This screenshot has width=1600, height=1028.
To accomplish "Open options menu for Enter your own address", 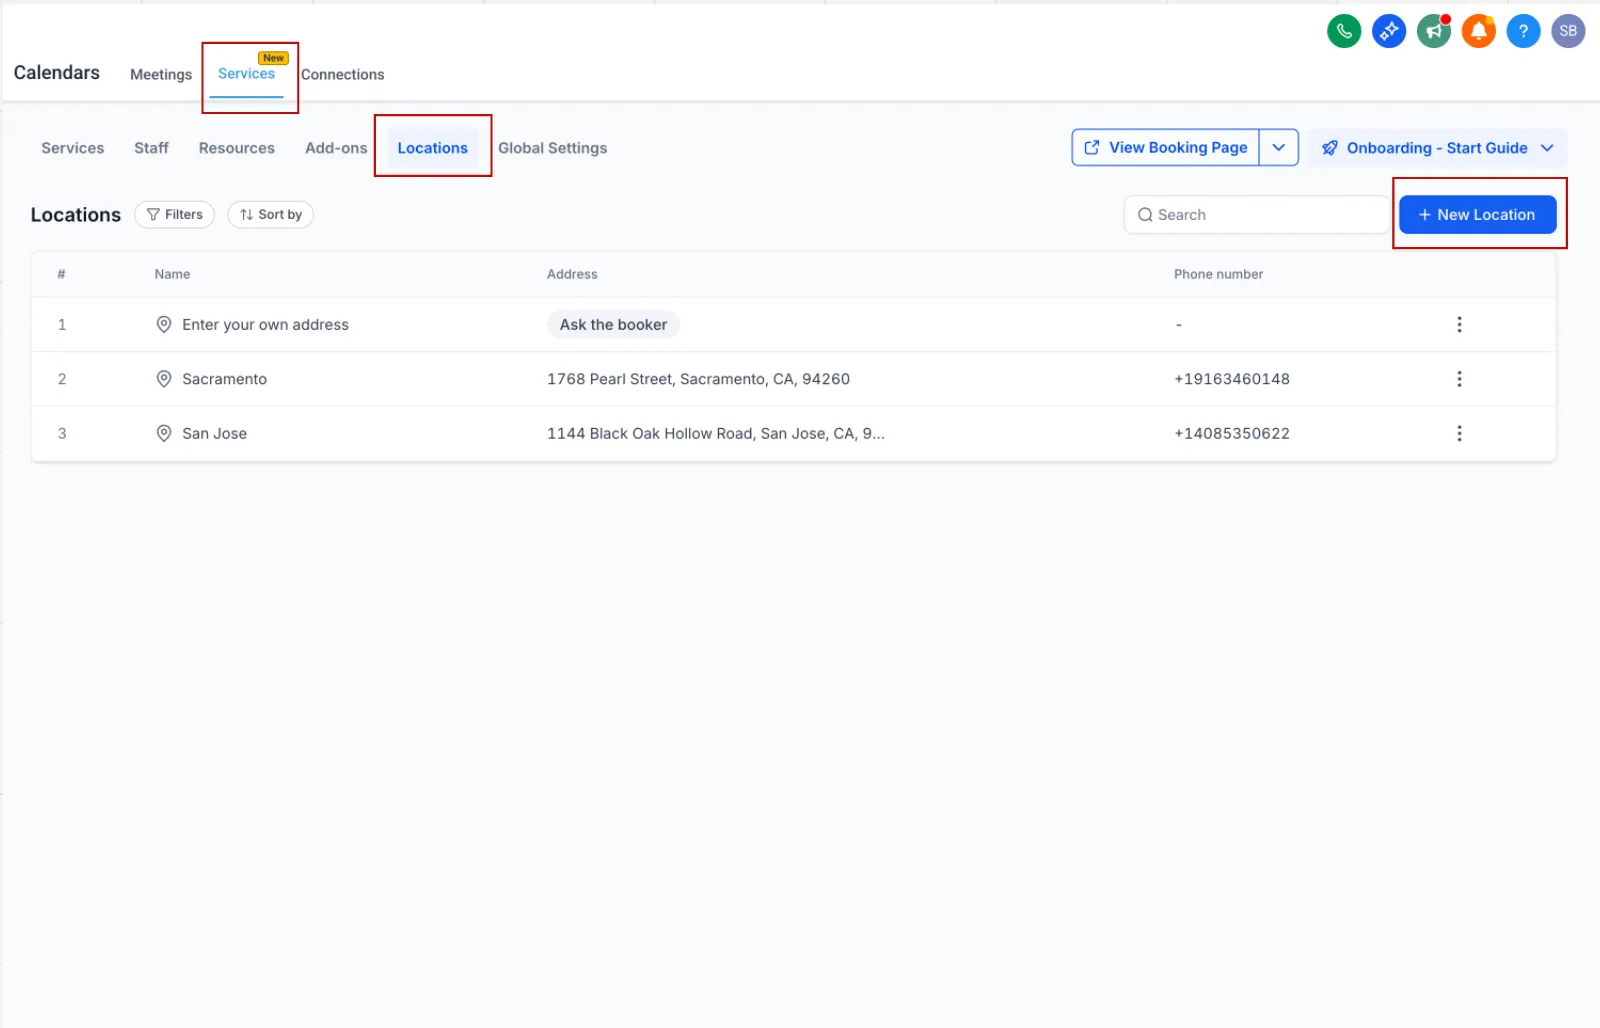I will pos(1460,324).
